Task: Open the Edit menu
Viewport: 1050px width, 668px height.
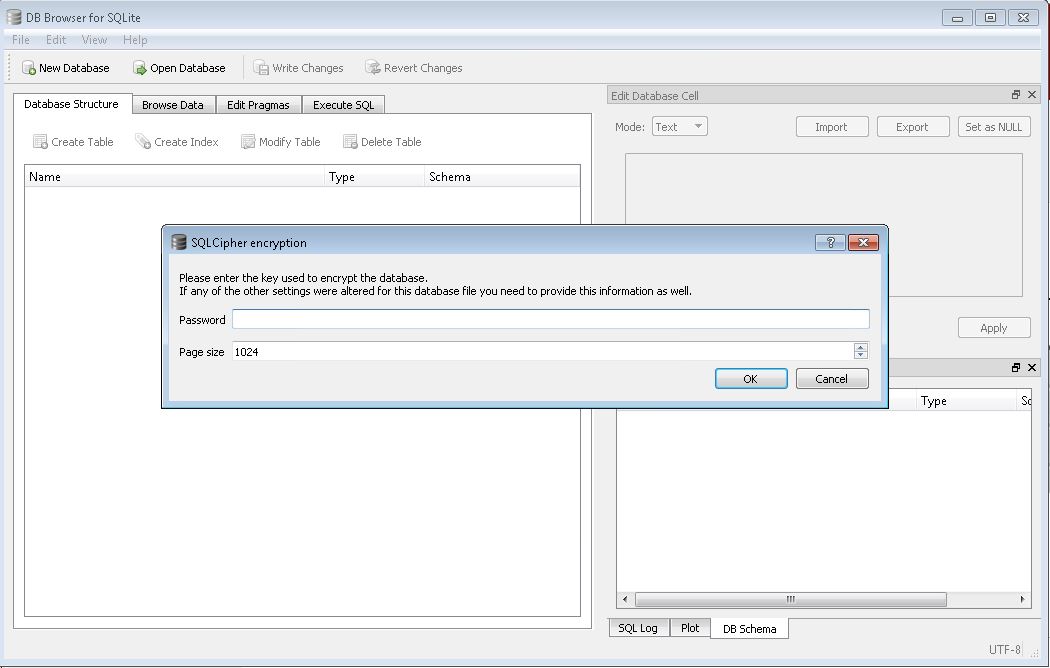Action: pos(56,39)
